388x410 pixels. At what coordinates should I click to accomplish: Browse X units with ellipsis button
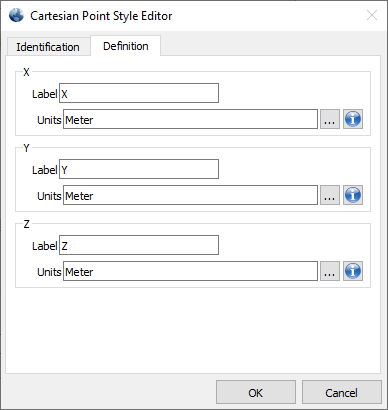[330, 119]
